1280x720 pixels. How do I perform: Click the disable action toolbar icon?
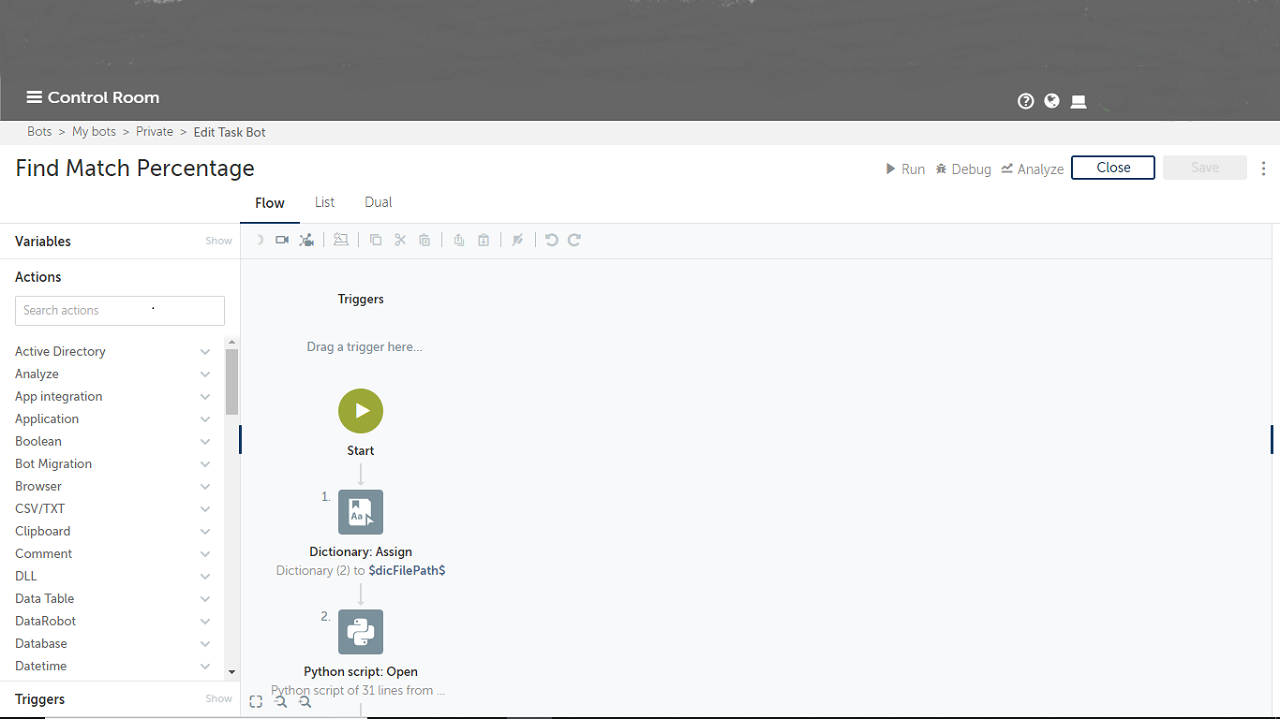tap(518, 240)
